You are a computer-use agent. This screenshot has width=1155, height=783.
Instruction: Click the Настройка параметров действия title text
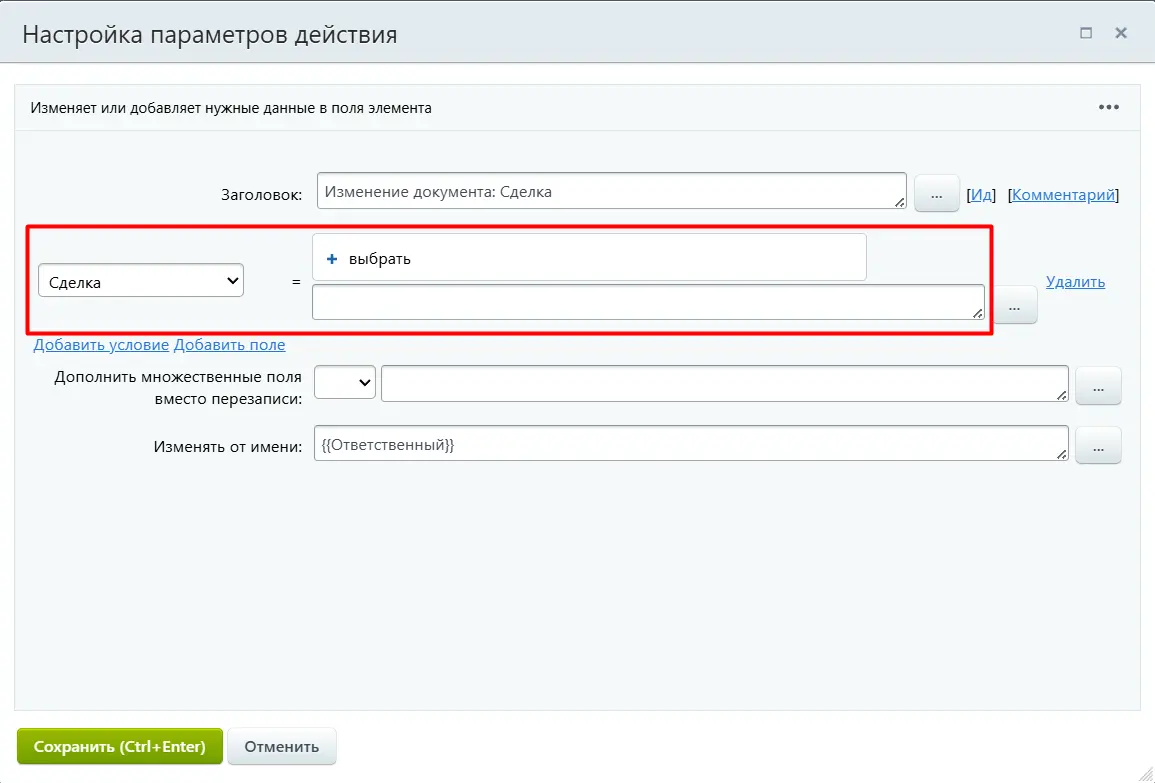coord(210,35)
